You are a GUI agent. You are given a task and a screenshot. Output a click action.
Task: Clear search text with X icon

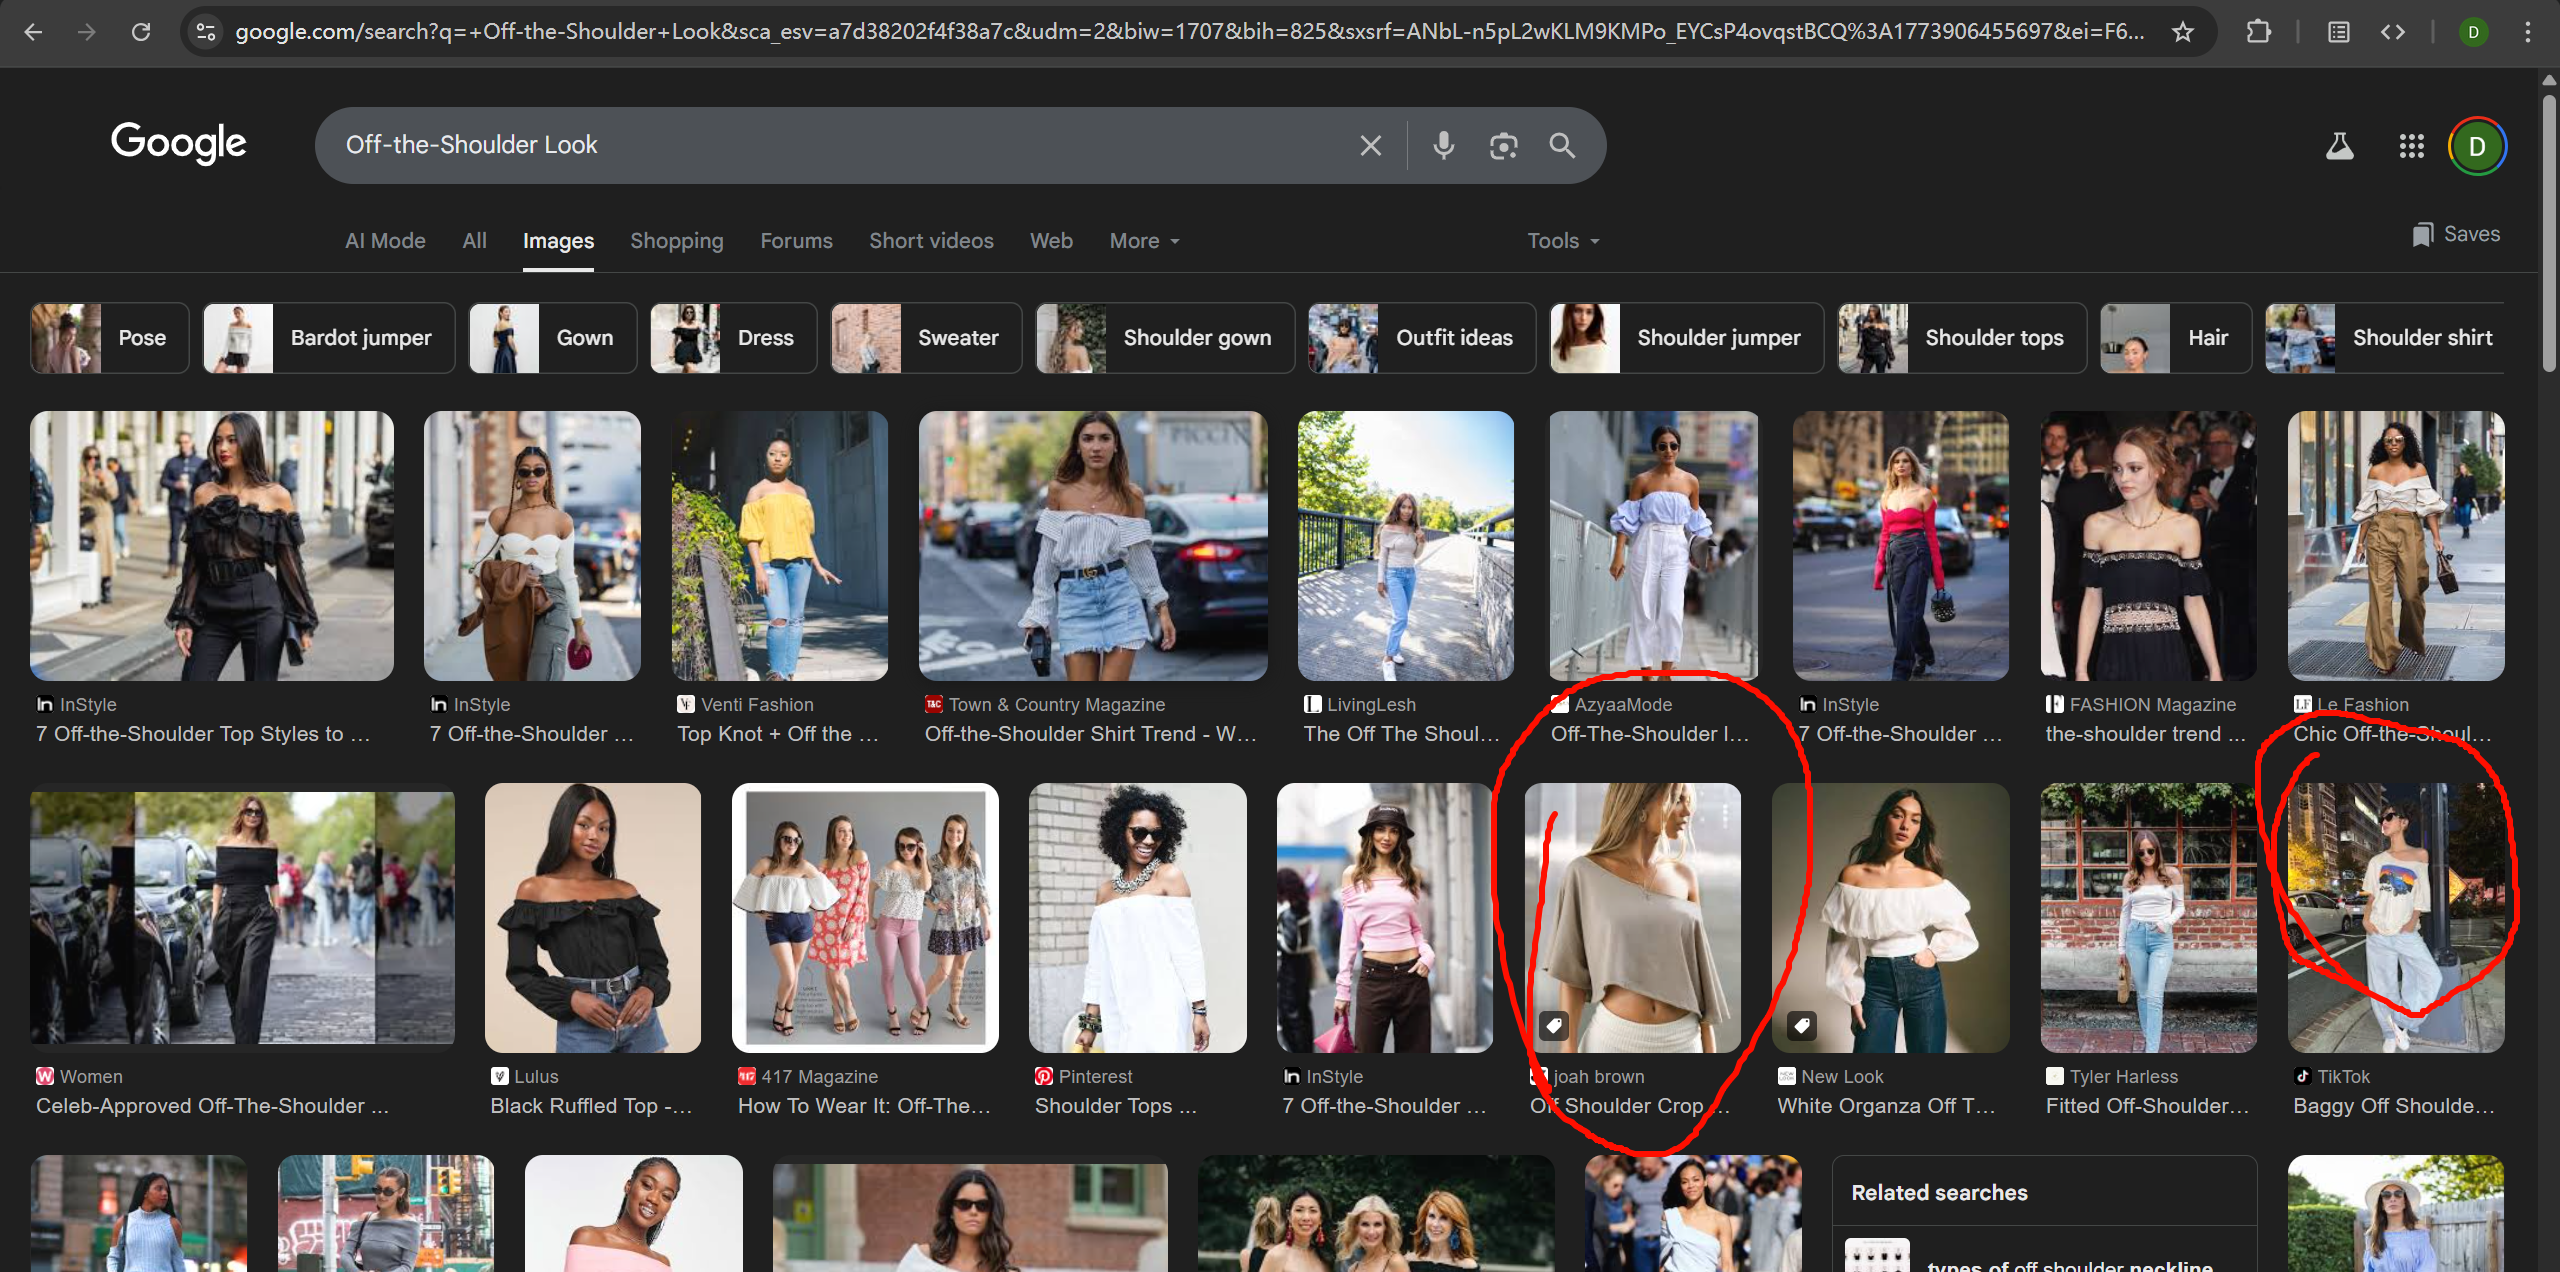pos(1370,146)
